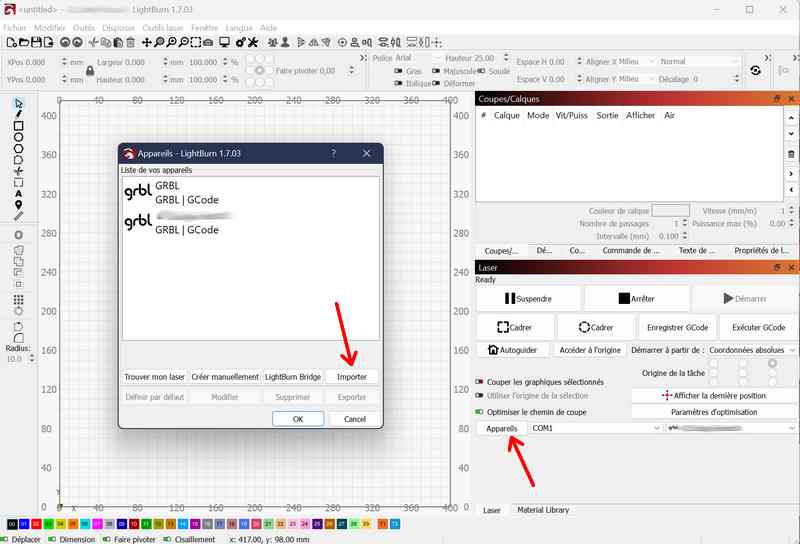Choose the rectangle drawing tool
Viewport: 800px width, 544px height.
point(18,126)
